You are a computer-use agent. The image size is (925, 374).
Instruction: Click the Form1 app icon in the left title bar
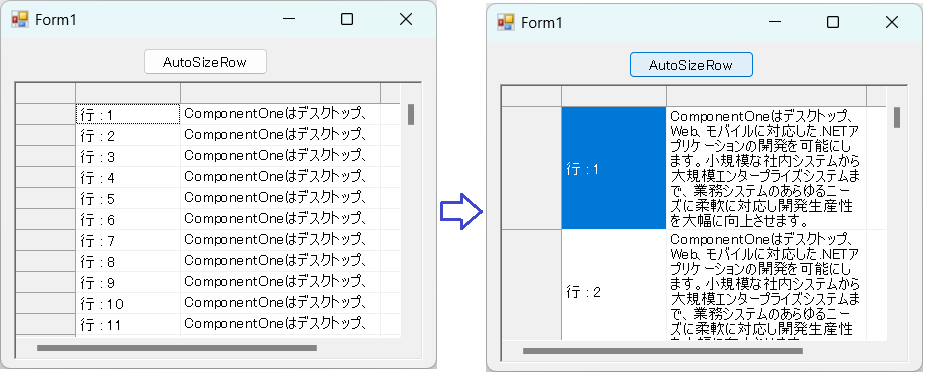click(x=19, y=19)
